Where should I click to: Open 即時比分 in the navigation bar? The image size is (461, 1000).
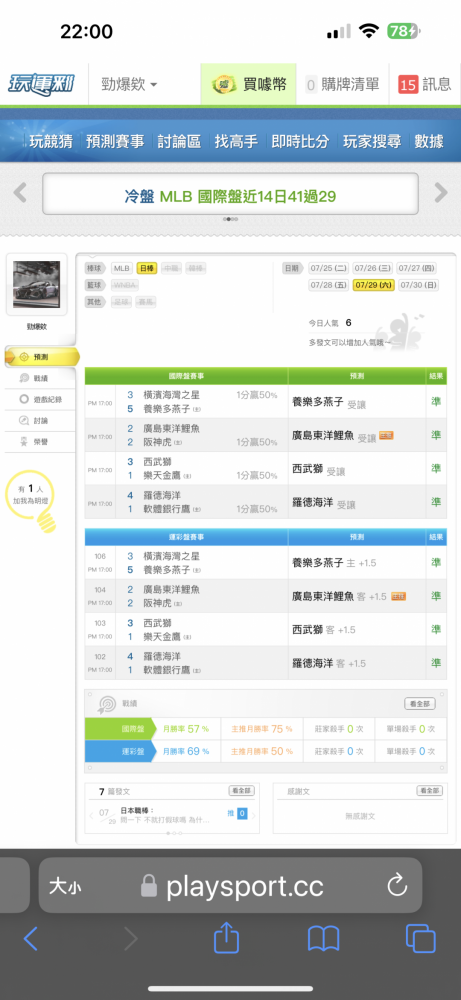click(x=300, y=142)
